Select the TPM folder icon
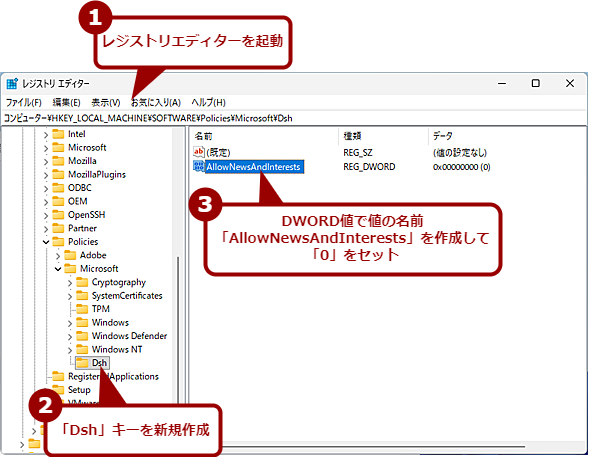This screenshot has height=457, width=589. click(x=82, y=309)
